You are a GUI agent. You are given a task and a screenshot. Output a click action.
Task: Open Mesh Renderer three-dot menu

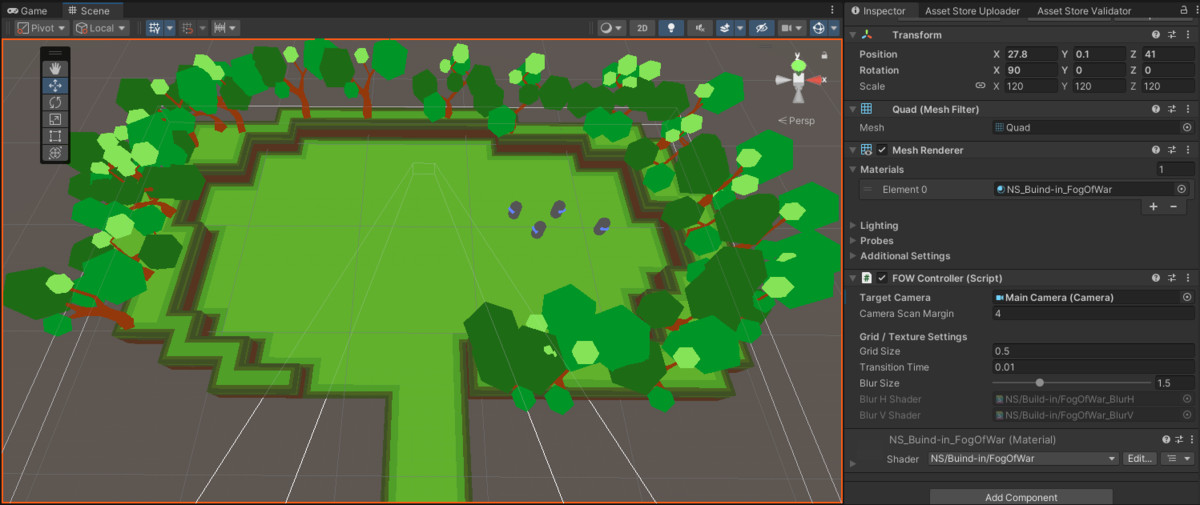[x=1188, y=150]
